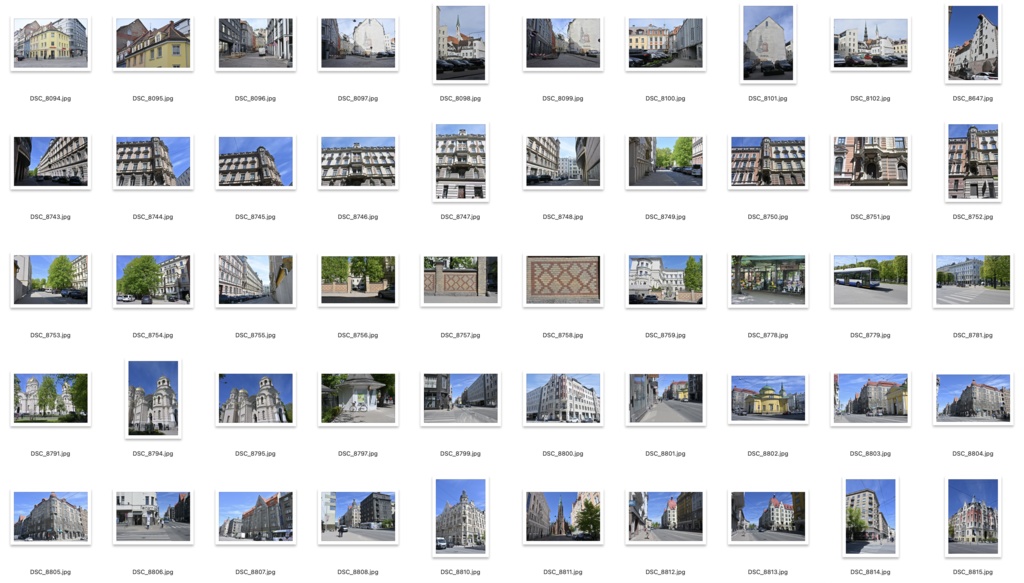This screenshot has width=1024, height=583.
Task: Click the portrait church spire photo DSC_8098.jpg
Action: click(459, 42)
